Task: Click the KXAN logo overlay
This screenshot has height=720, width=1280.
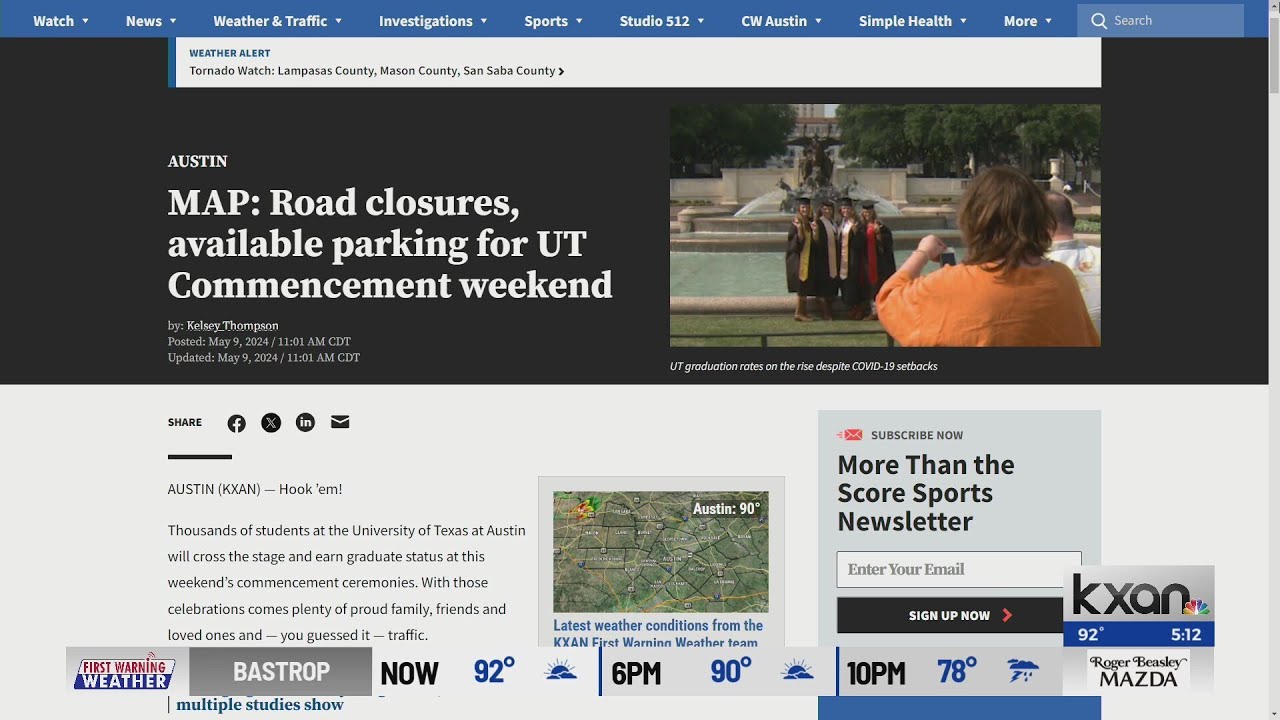Action: tap(1139, 596)
